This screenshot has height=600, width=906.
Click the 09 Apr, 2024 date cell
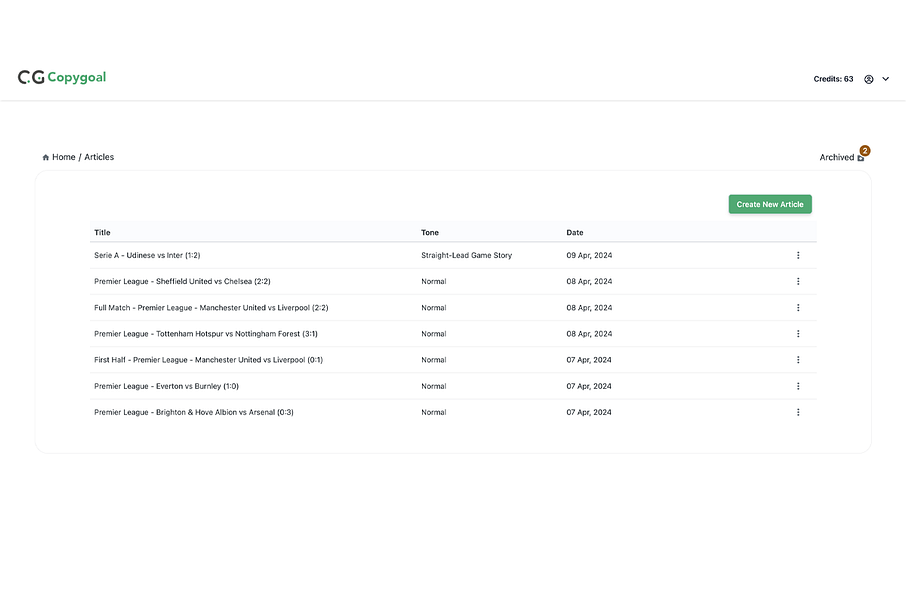click(x=589, y=255)
